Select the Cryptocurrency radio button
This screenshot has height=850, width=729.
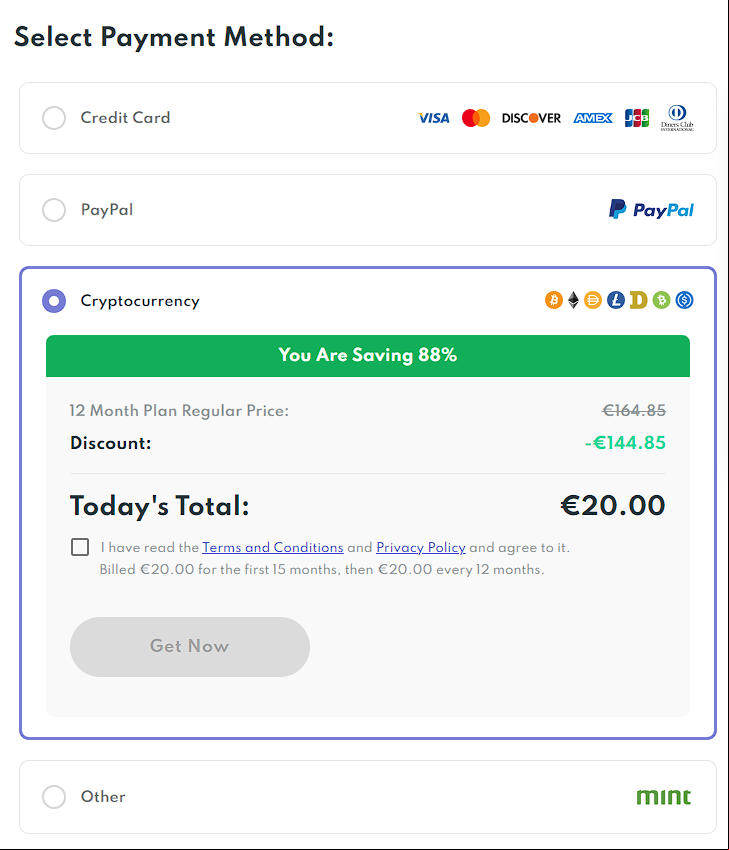[x=54, y=301]
